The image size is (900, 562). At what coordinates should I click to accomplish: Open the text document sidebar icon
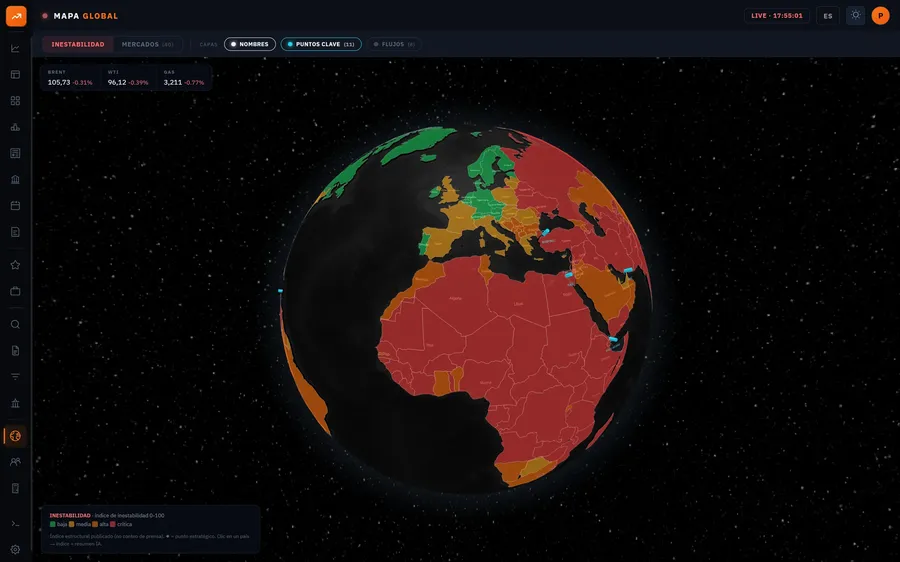click(15, 232)
